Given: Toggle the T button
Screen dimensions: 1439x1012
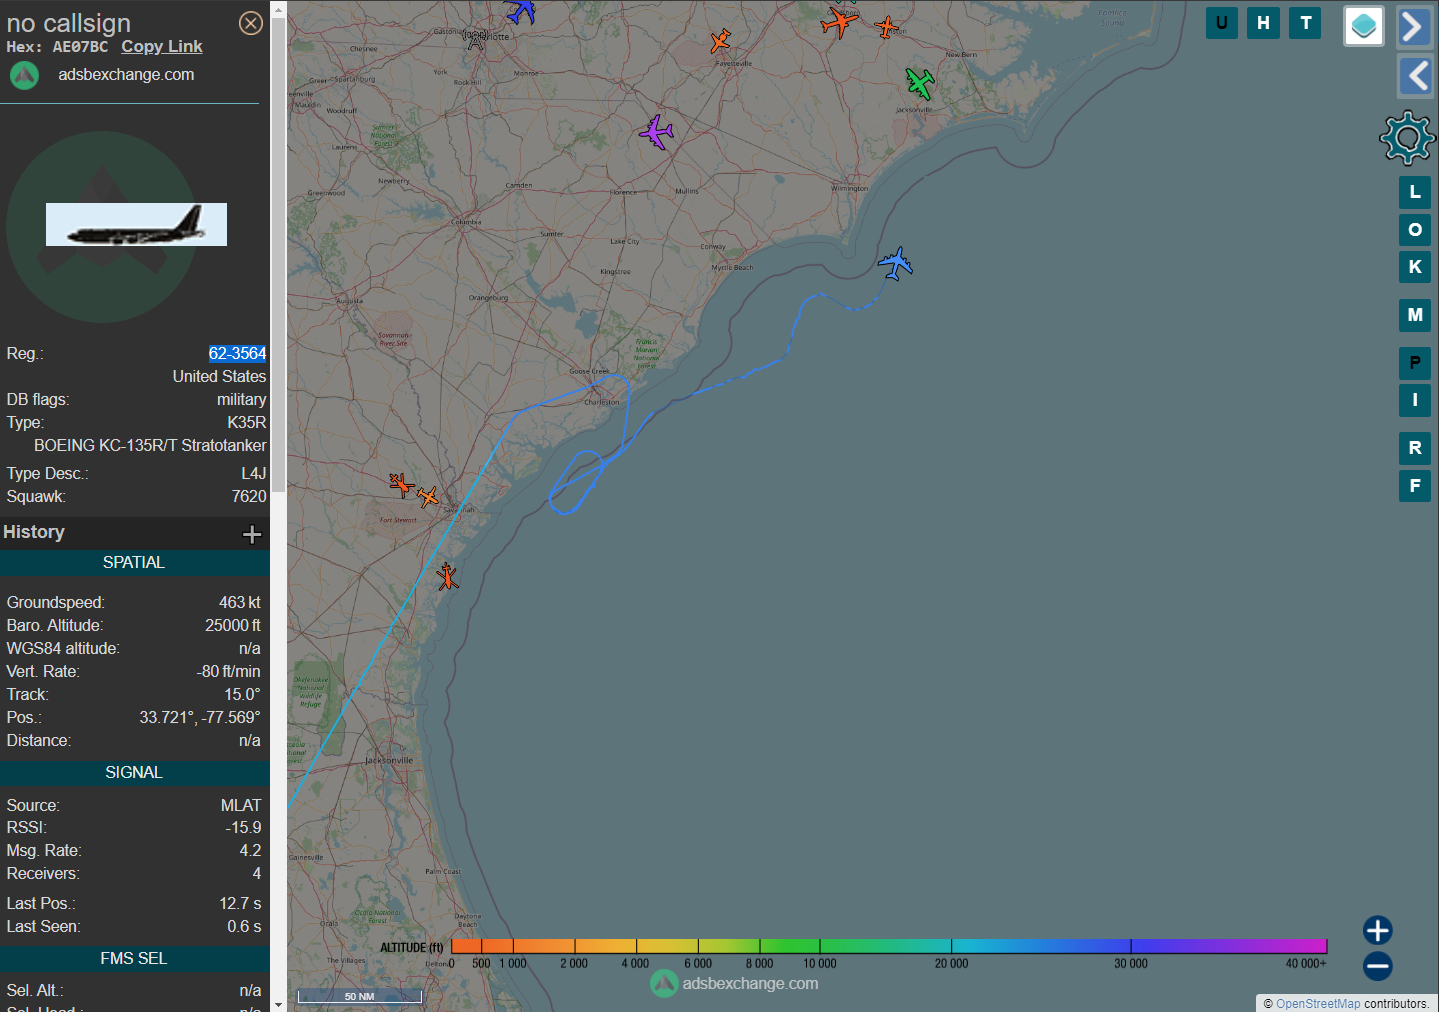Looking at the screenshot, I should pos(1306,23).
